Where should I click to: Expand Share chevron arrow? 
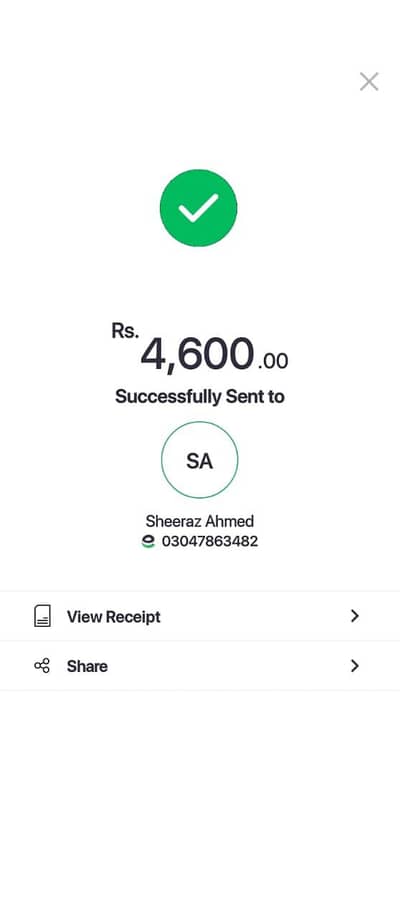point(354,666)
